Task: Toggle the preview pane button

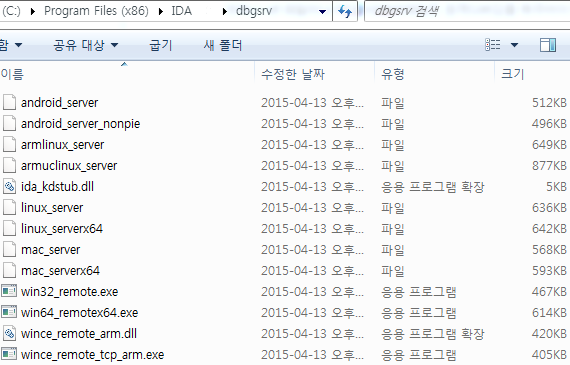Action: coord(547,45)
